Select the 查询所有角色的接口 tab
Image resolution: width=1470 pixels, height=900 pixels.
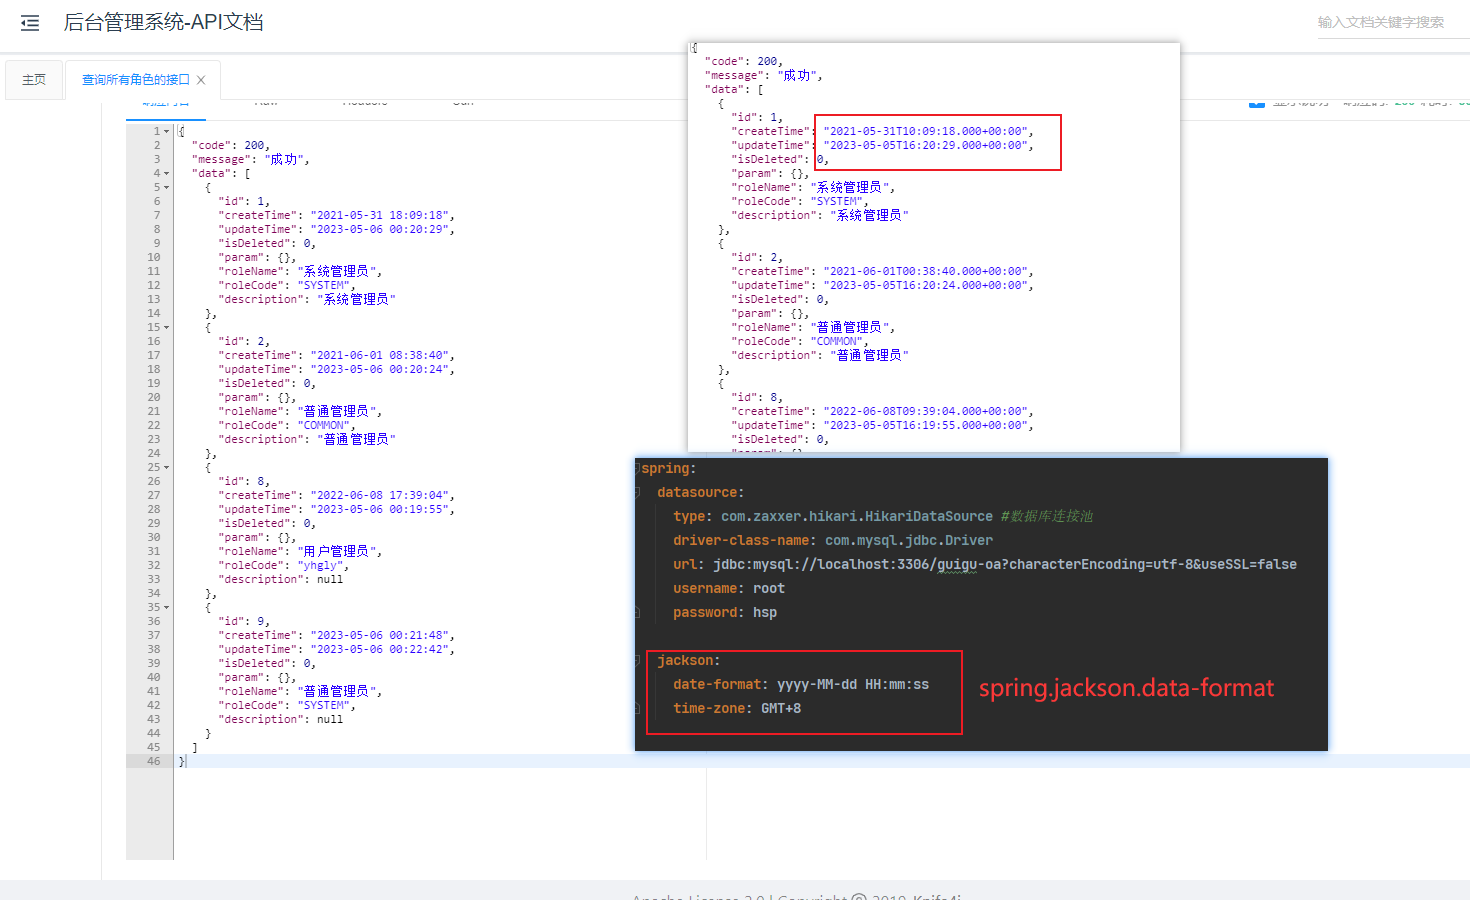(135, 80)
